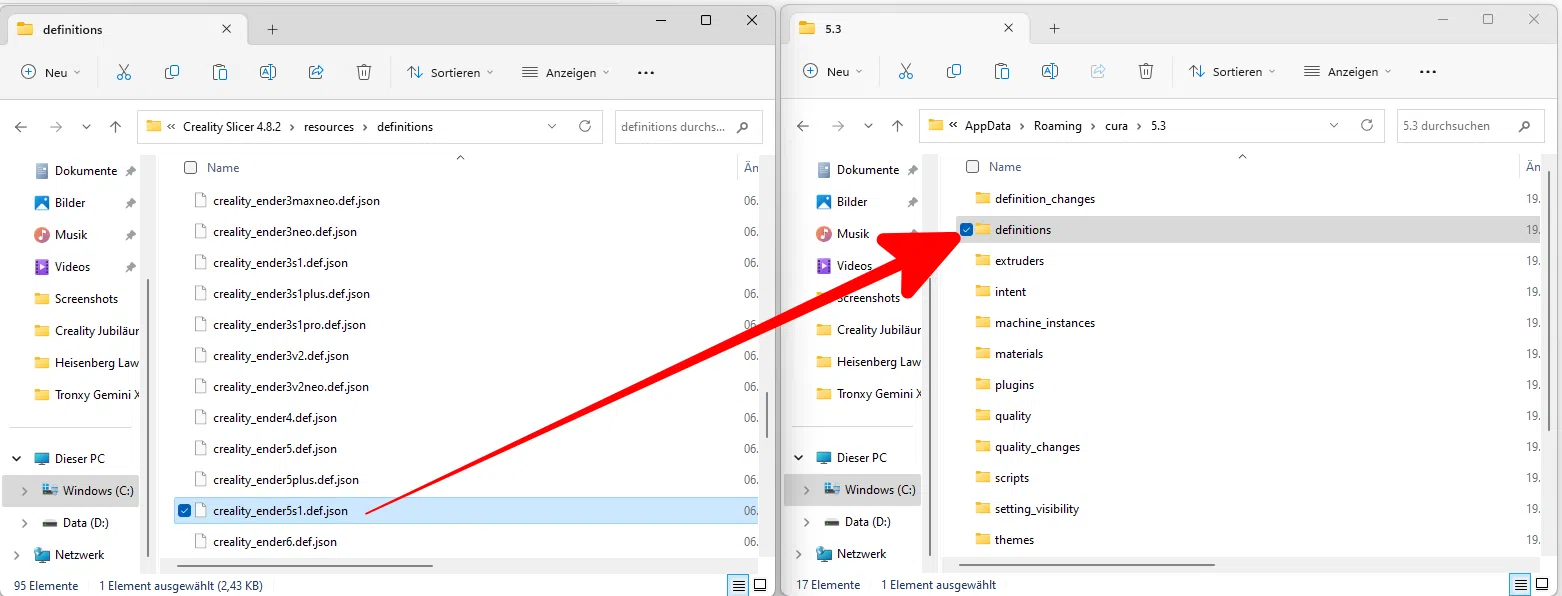
Task: Expand Netzwerk in 5.3 window sidebar
Action: 798,554
